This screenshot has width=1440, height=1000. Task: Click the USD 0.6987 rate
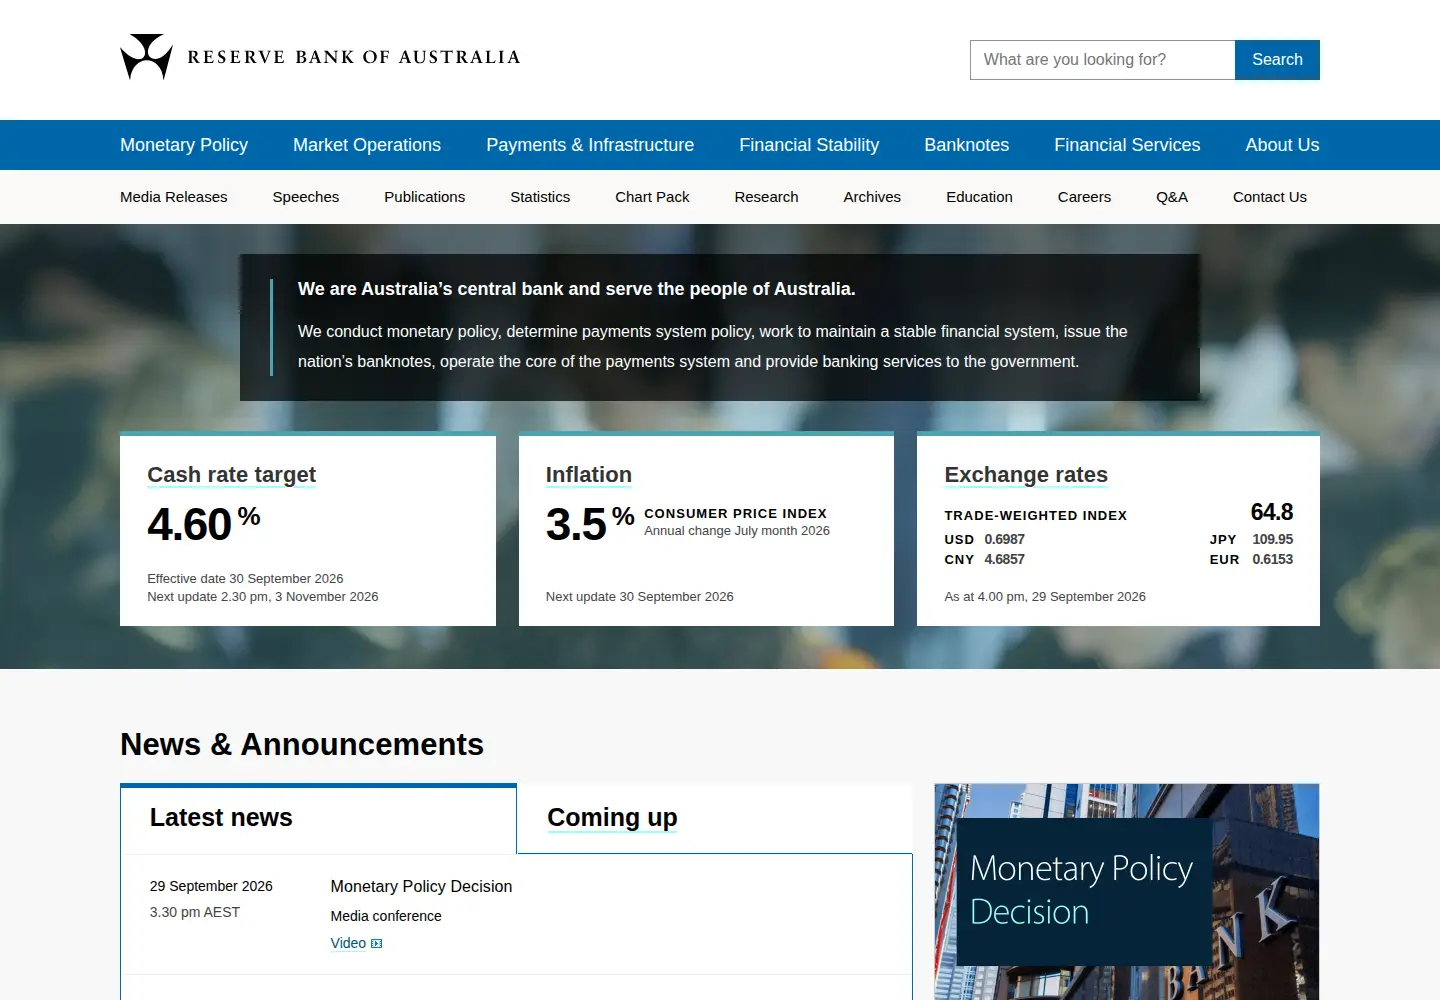[984, 539]
